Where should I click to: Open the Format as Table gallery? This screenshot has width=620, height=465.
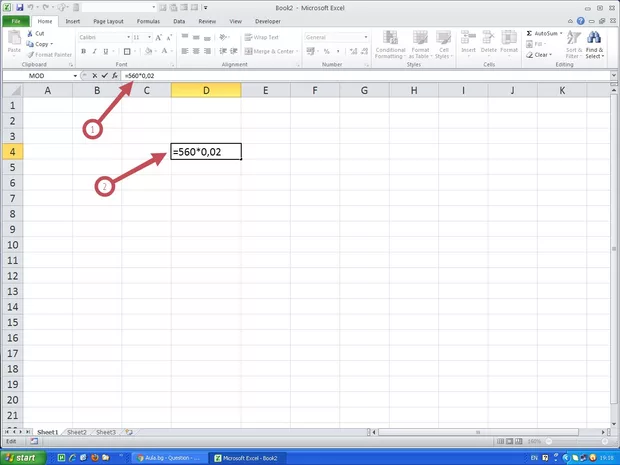coord(420,45)
